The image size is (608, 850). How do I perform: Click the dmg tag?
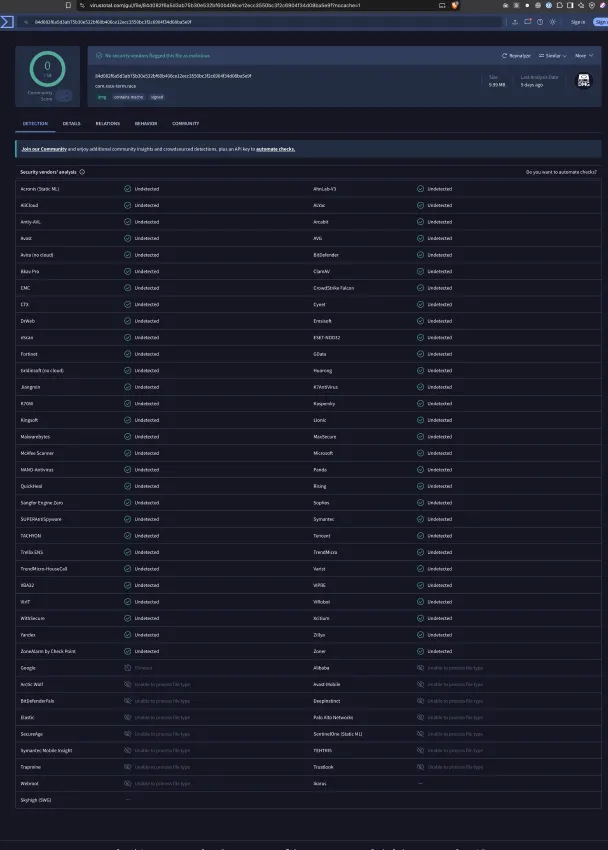pyautogui.click(x=102, y=97)
